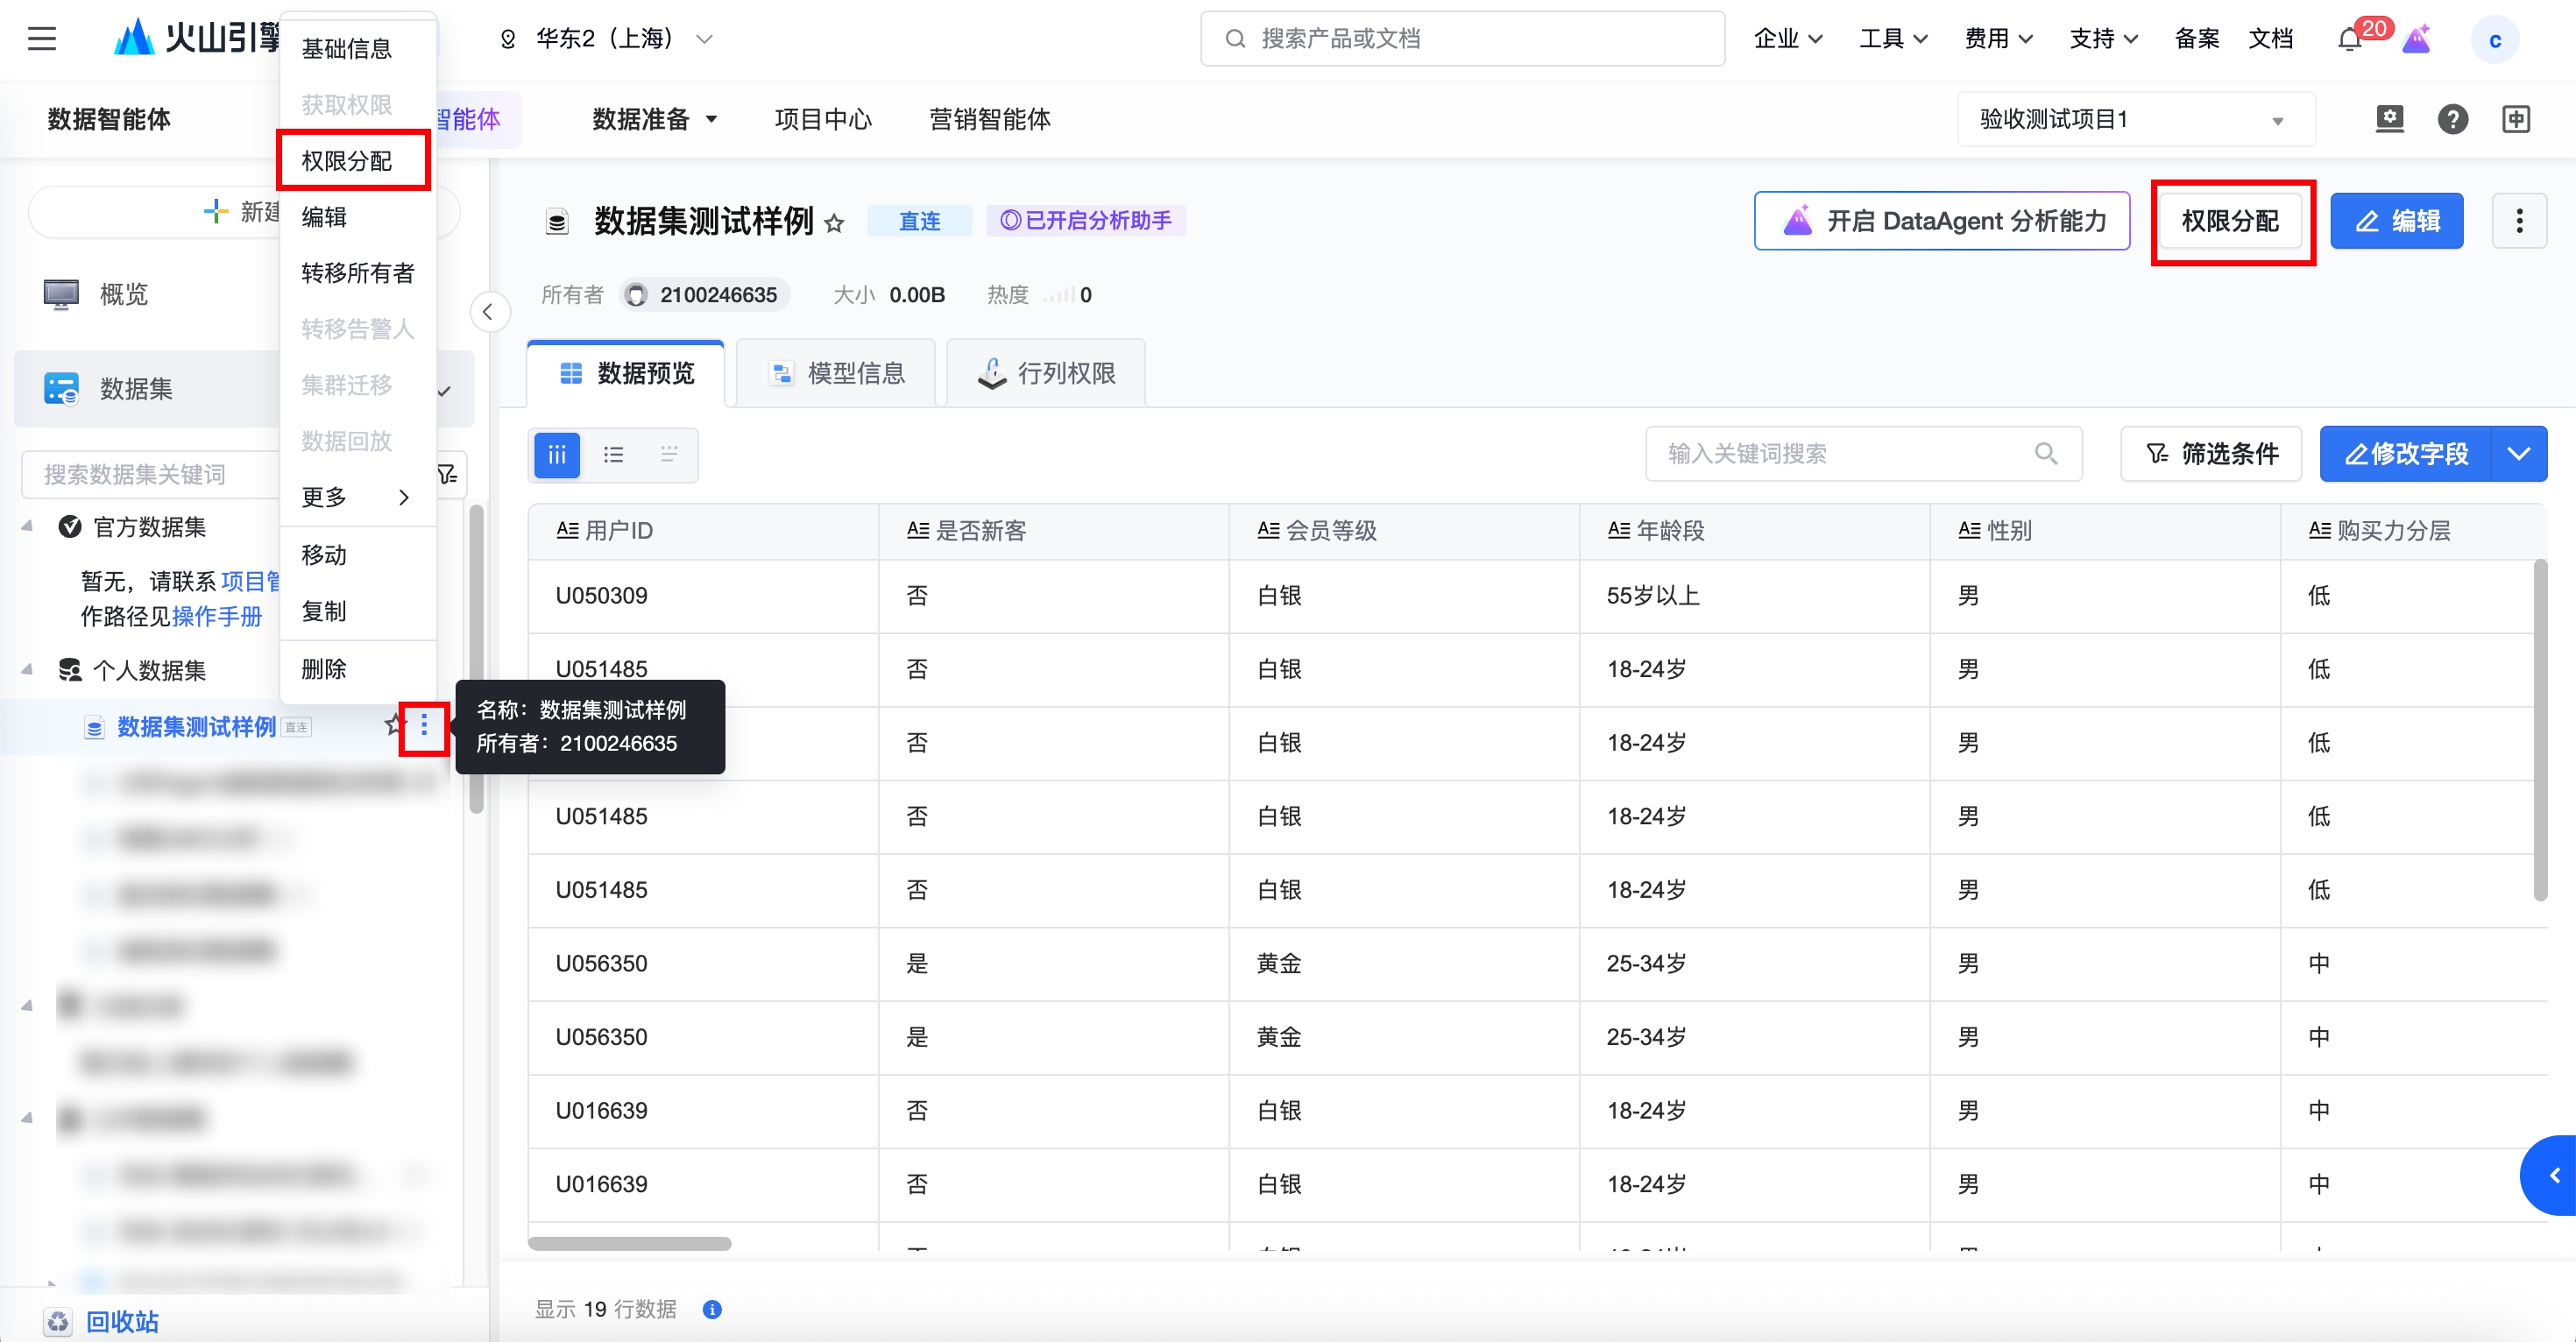Expand the 华东2（上海）region selector
The width and height of the screenshot is (2576, 1342).
click(x=606, y=39)
